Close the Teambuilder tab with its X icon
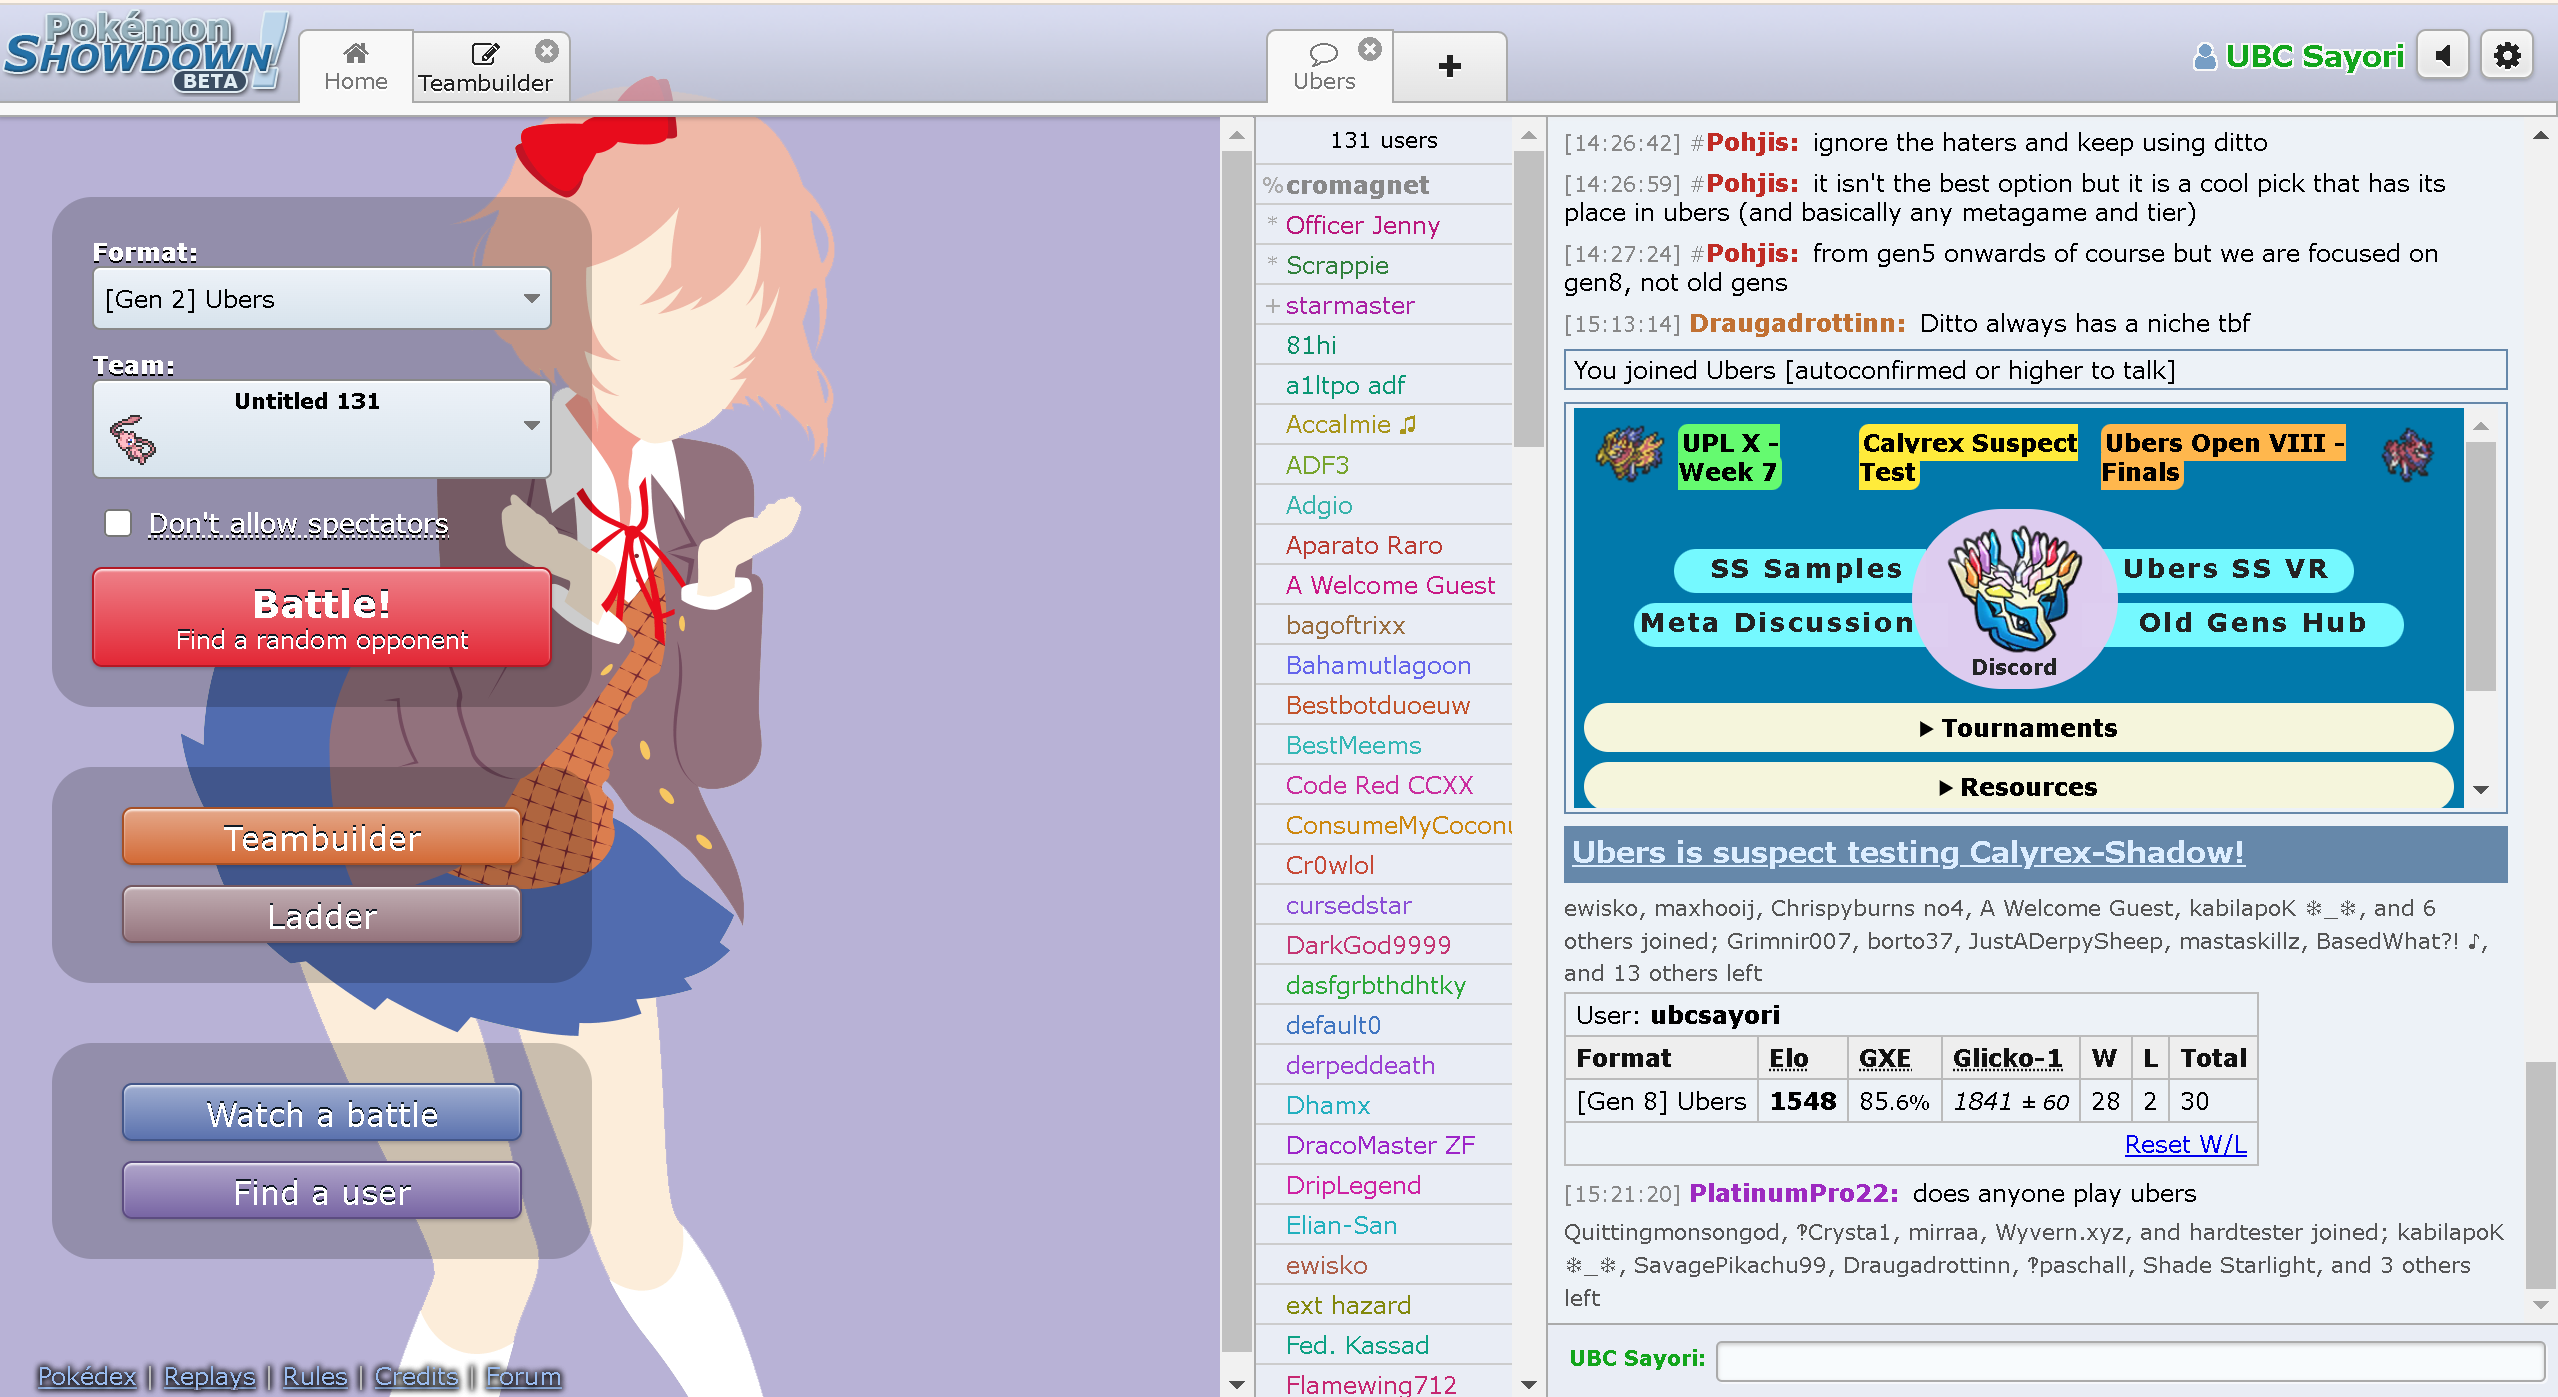 pyautogui.click(x=546, y=51)
